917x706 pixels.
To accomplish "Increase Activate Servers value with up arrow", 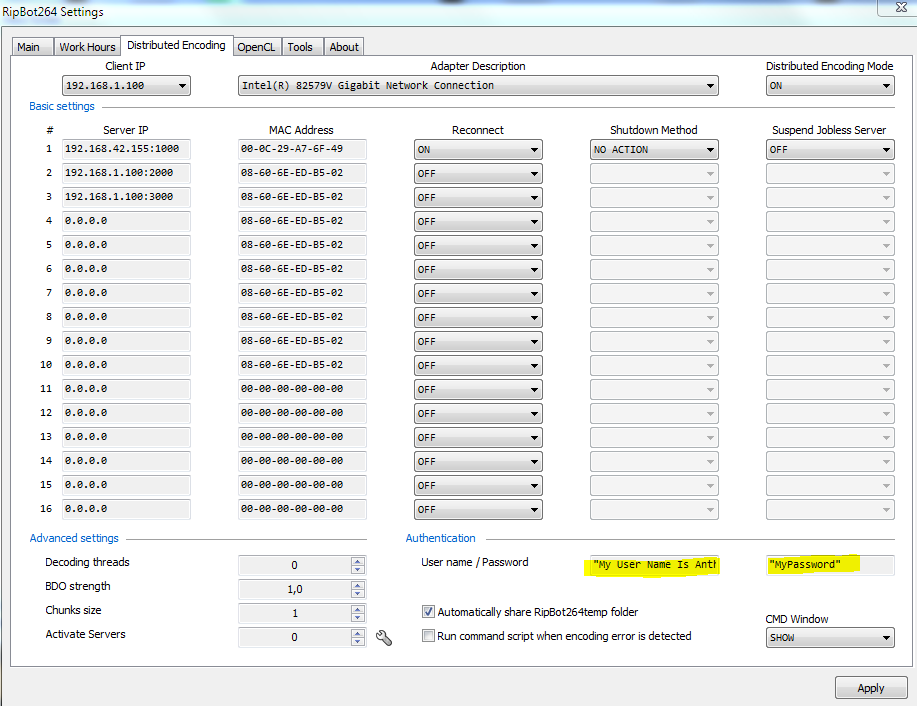I will pos(358,633).
